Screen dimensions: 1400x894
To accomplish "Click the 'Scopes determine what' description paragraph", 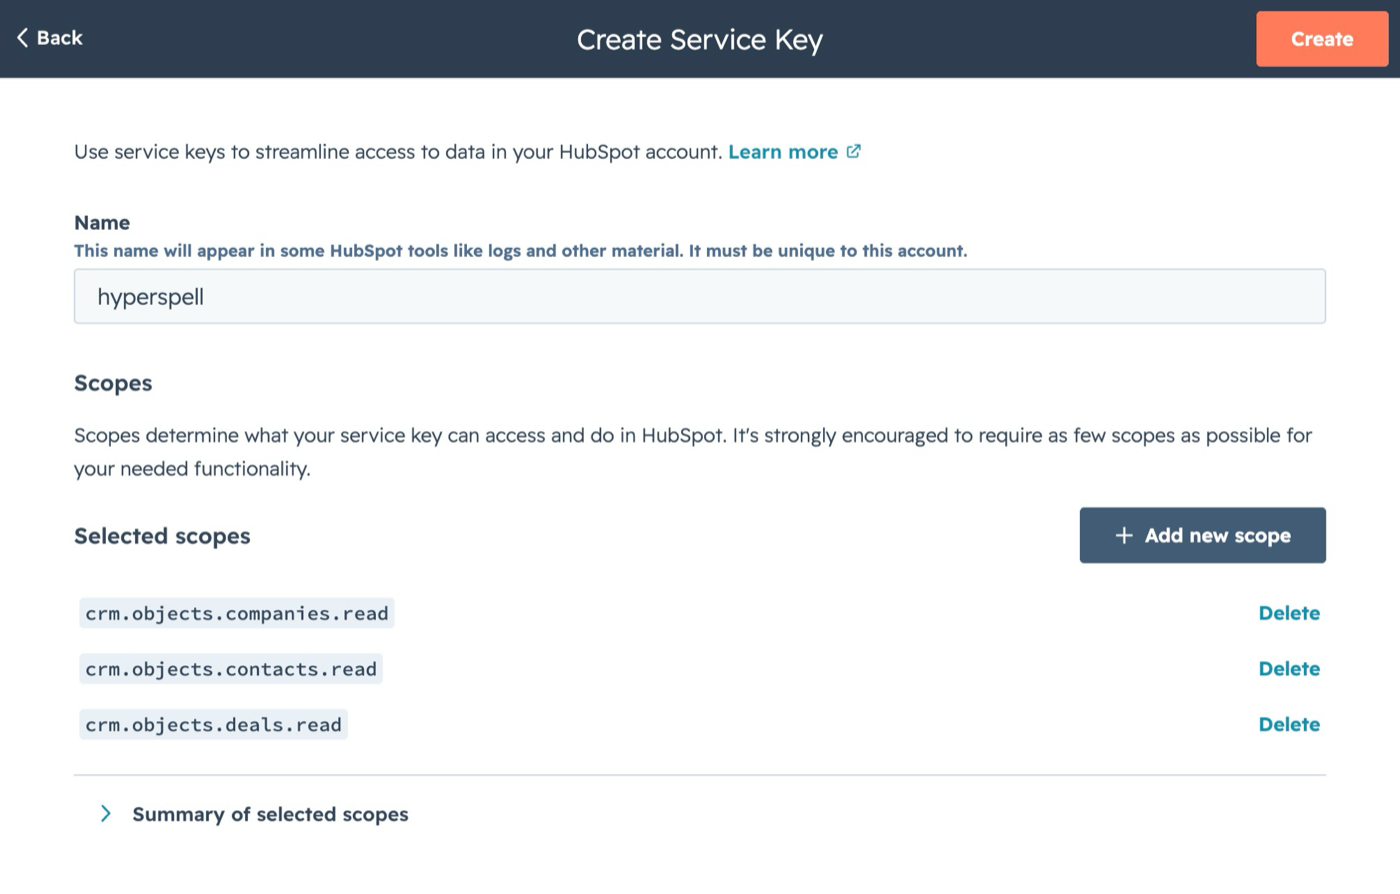I will click(x=693, y=452).
